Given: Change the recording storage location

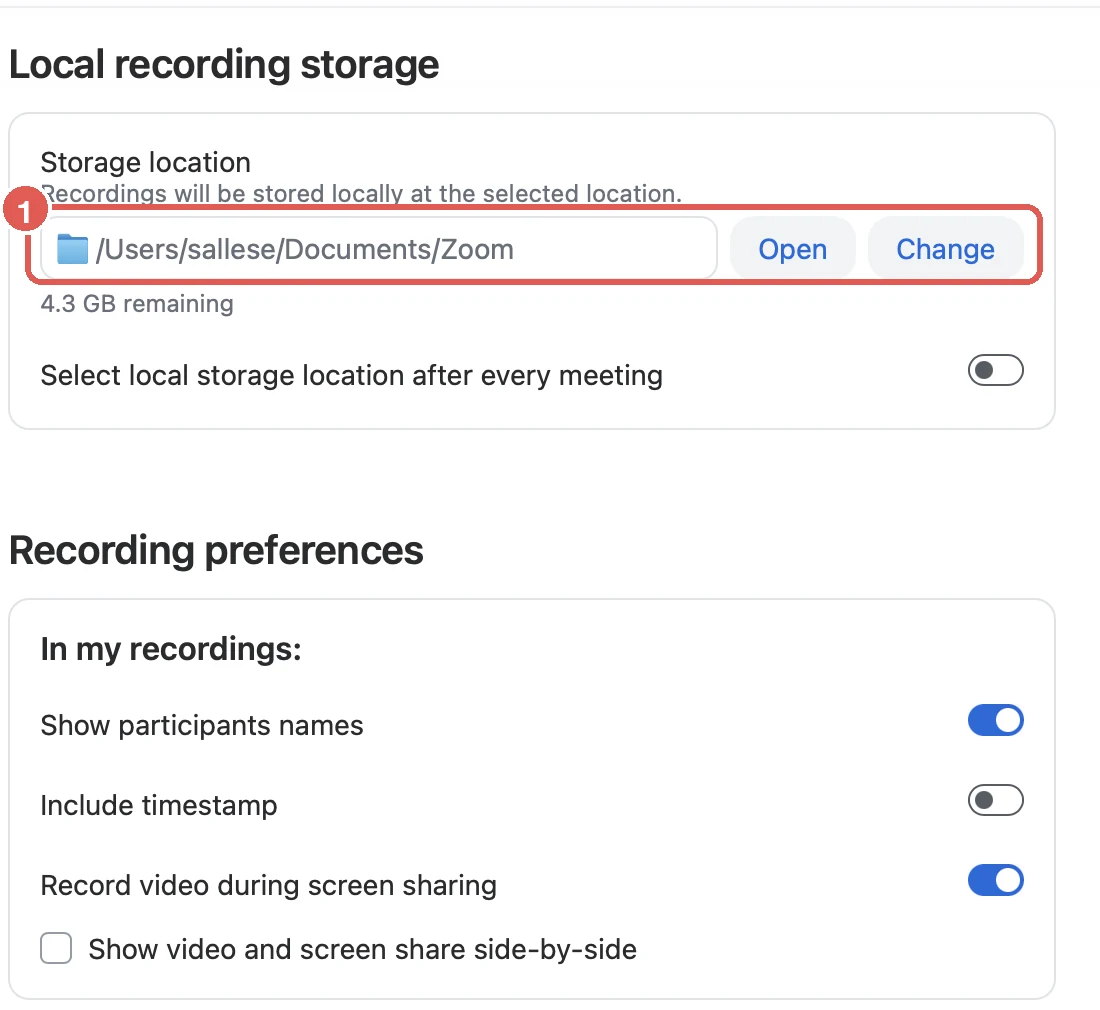Looking at the screenshot, I should click(x=946, y=249).
